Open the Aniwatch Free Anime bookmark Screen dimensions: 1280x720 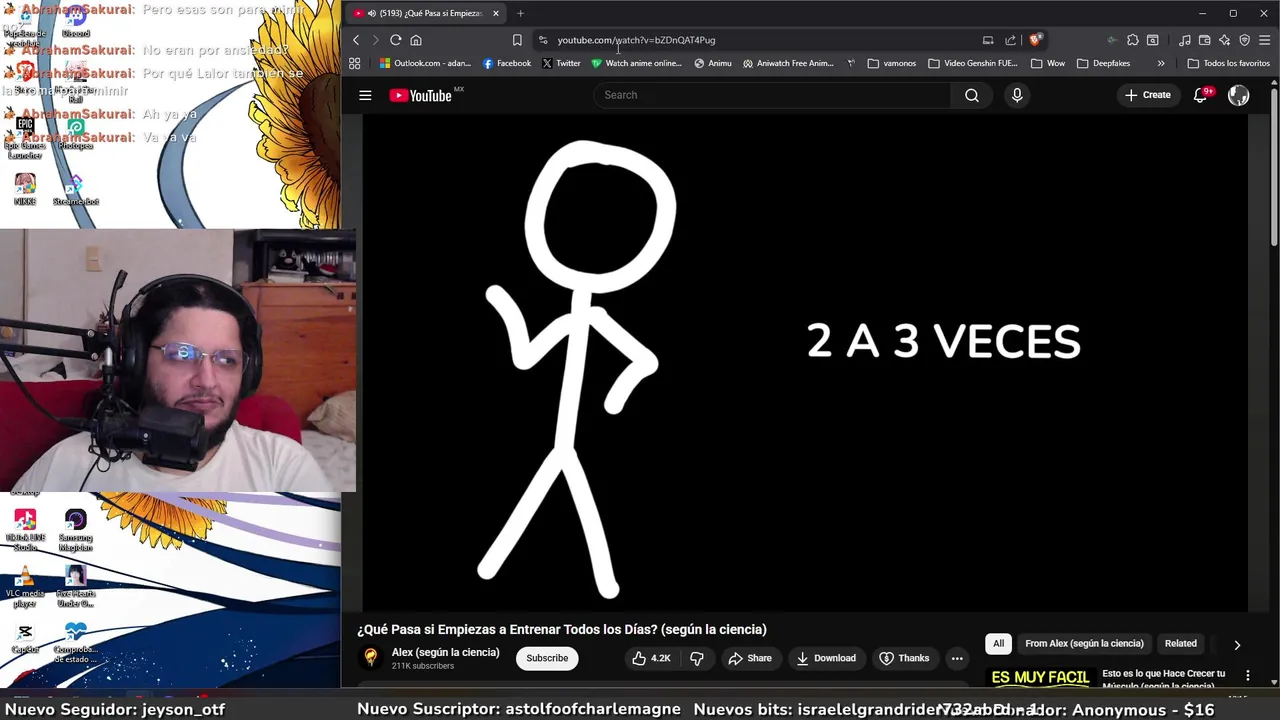click(x=788, y=63)
